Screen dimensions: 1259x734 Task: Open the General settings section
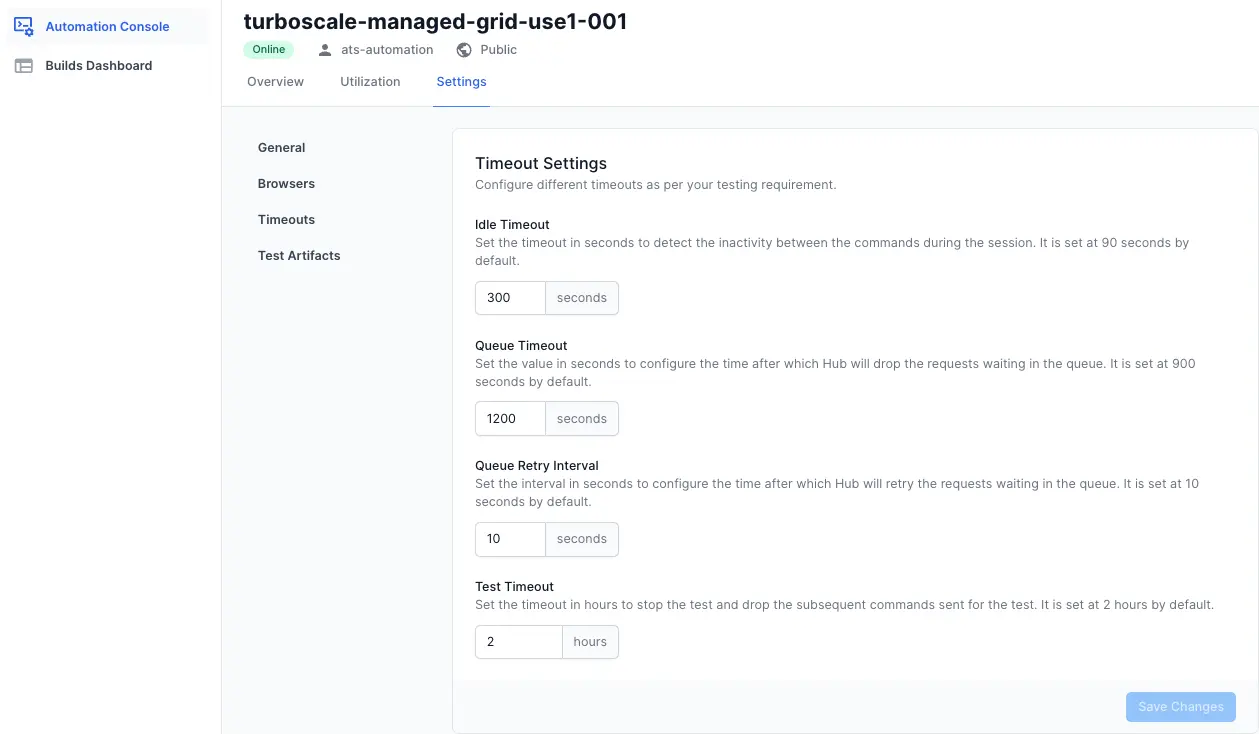[x=281, y=147]
